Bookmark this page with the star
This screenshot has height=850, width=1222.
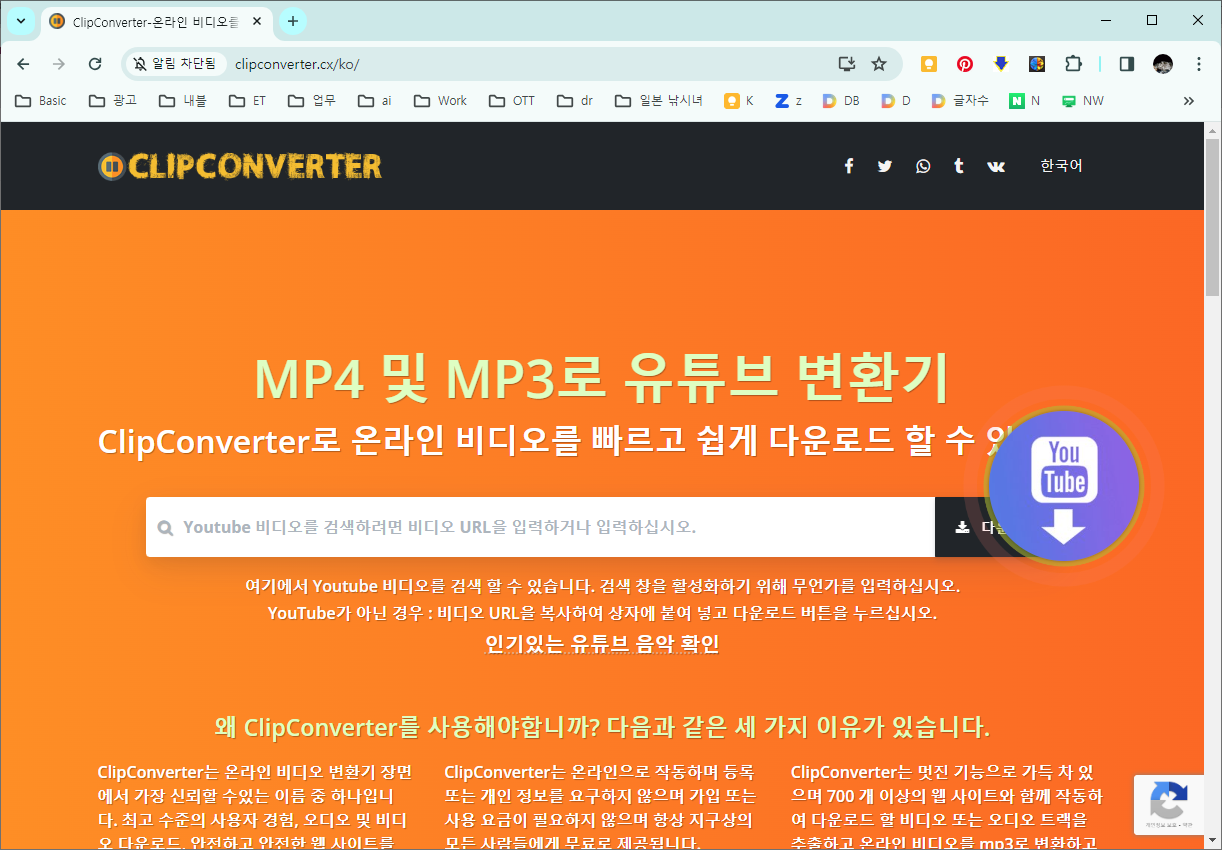point(879,64)
